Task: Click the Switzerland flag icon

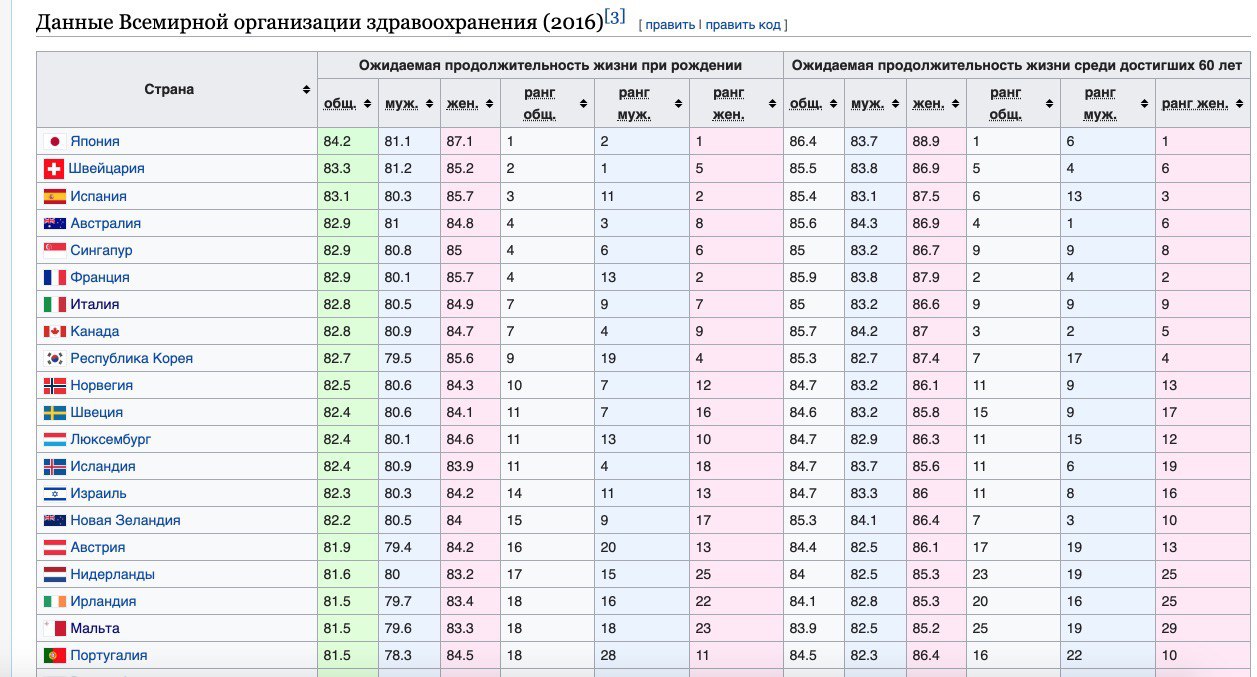Action: click(54, 169)
